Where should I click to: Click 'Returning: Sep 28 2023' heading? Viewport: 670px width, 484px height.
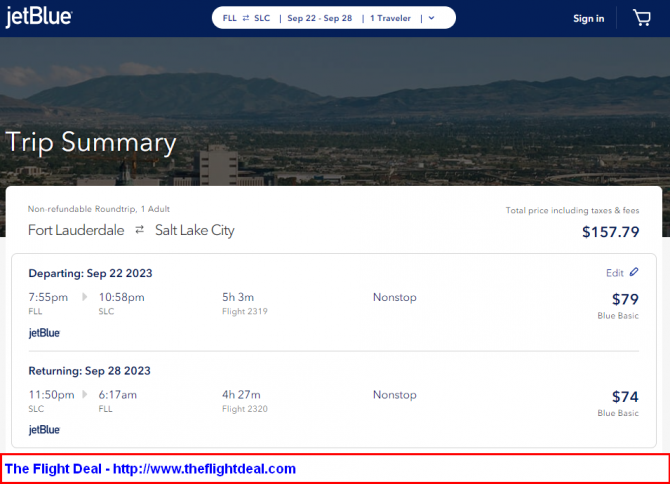[89, 371]
